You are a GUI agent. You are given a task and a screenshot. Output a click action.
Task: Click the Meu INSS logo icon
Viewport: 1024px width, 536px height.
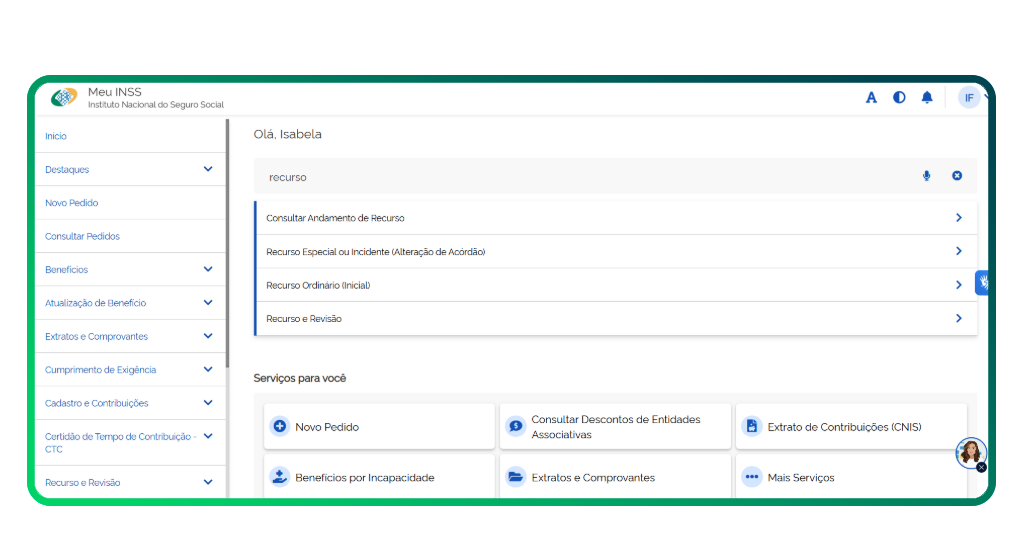pos(64,97)
